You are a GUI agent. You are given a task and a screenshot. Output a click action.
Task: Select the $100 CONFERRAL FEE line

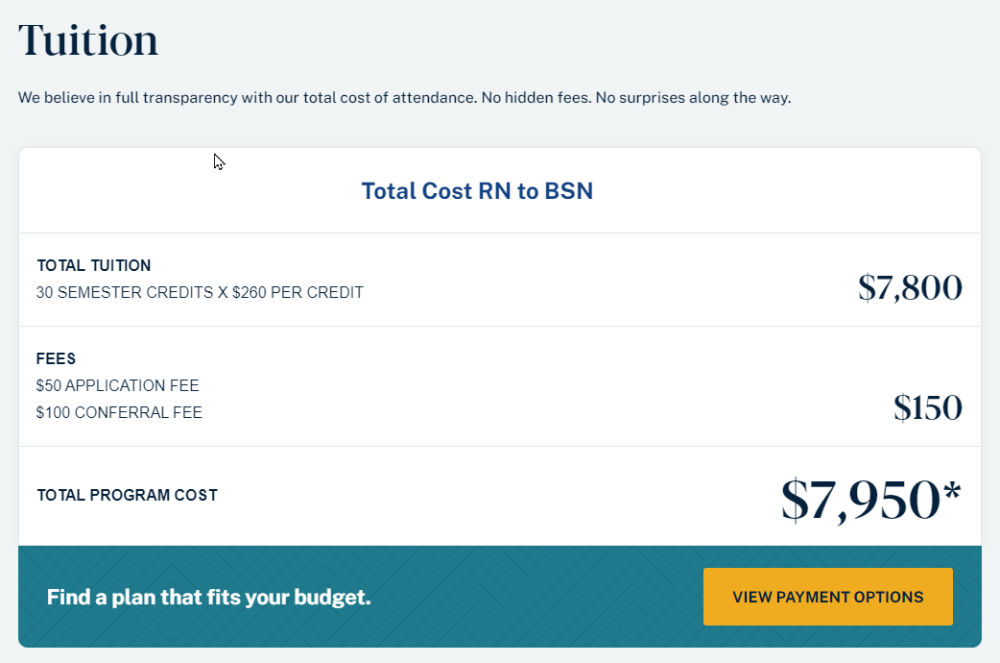[119, 412]
